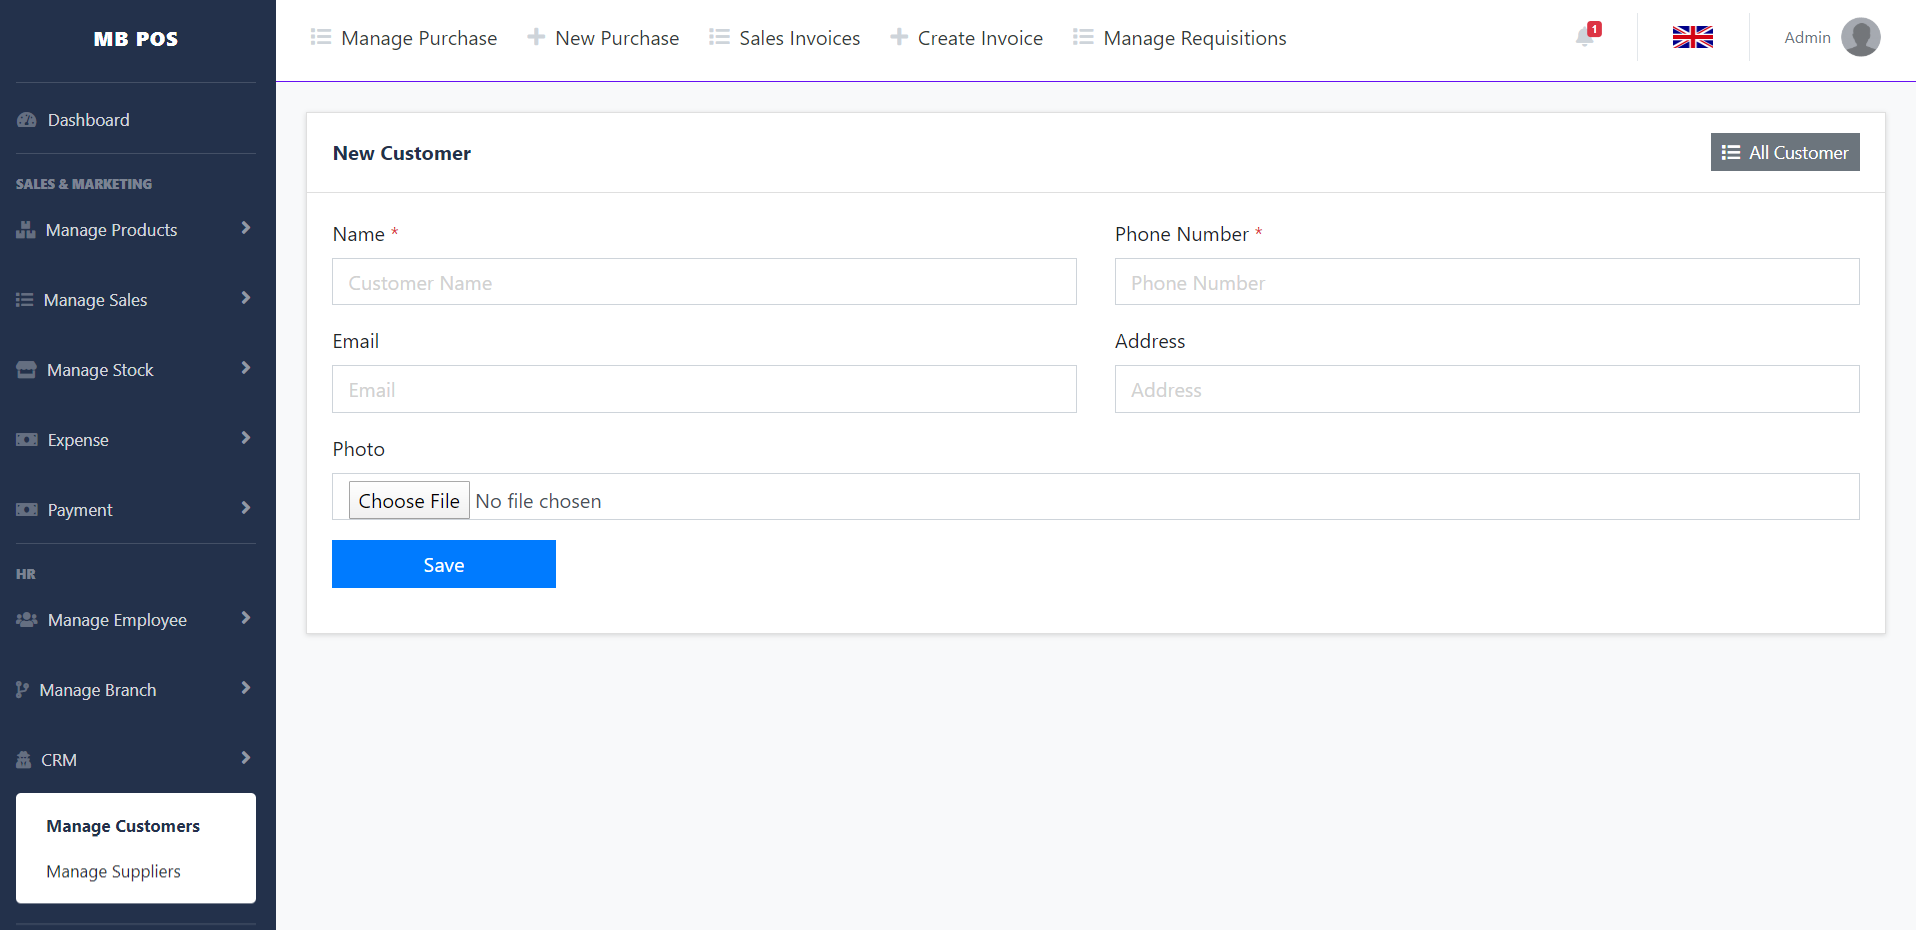This screenshot has width=1916, height=930.
Task: Click the UK flag language icon
Action: pos(1692,37)
